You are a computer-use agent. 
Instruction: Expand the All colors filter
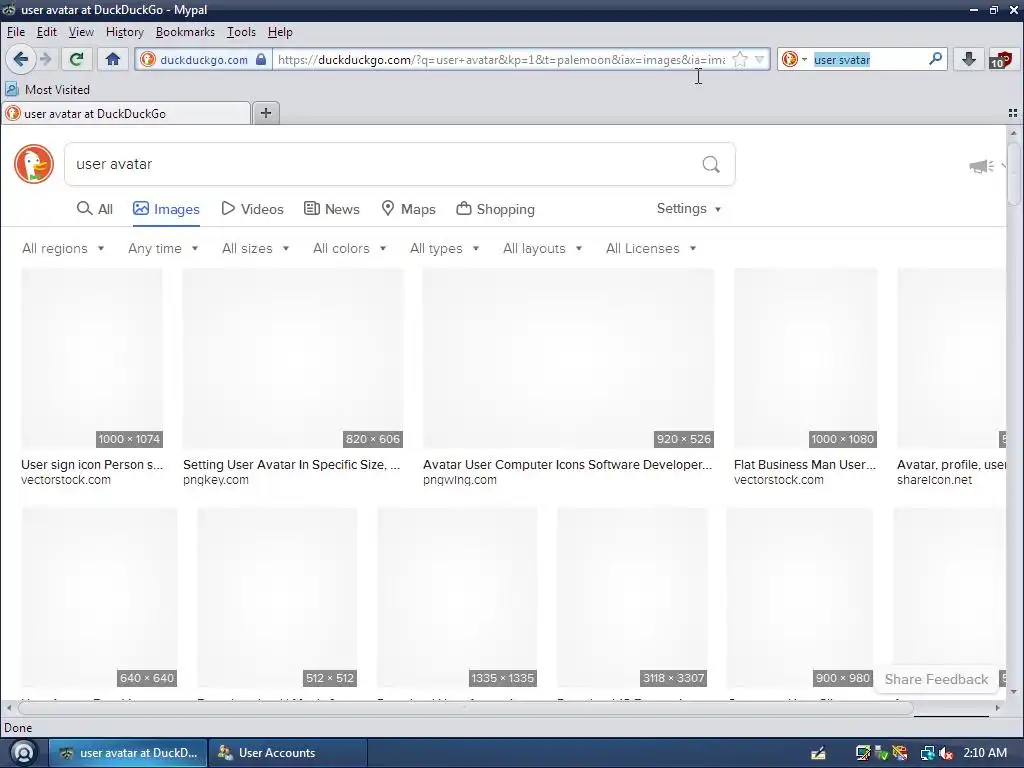point(349,248)
